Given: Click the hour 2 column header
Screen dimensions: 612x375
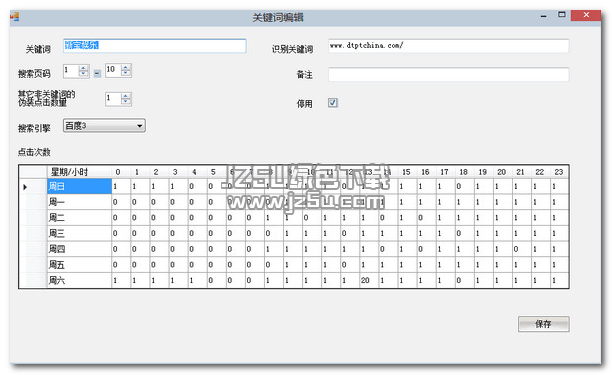Looking at the screenshot, I should [159, 172].
